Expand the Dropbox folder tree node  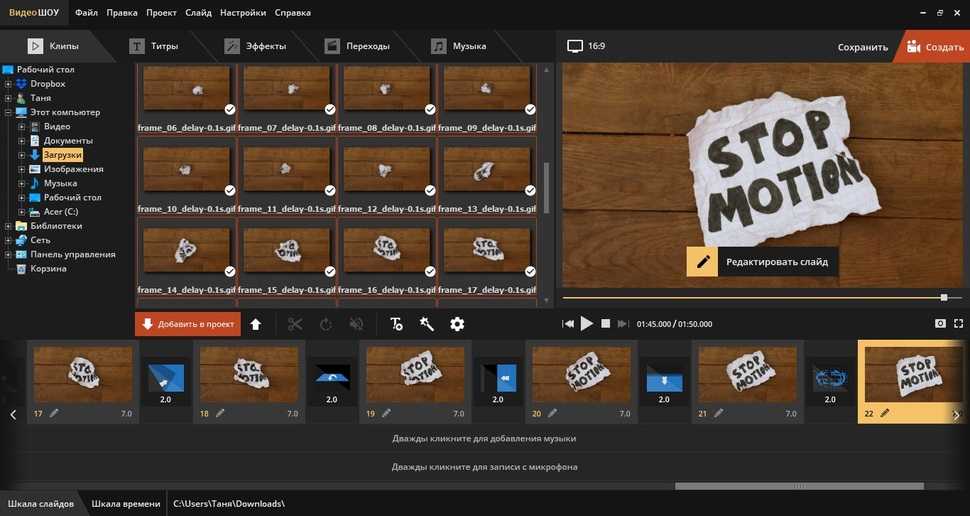(8, 85)
